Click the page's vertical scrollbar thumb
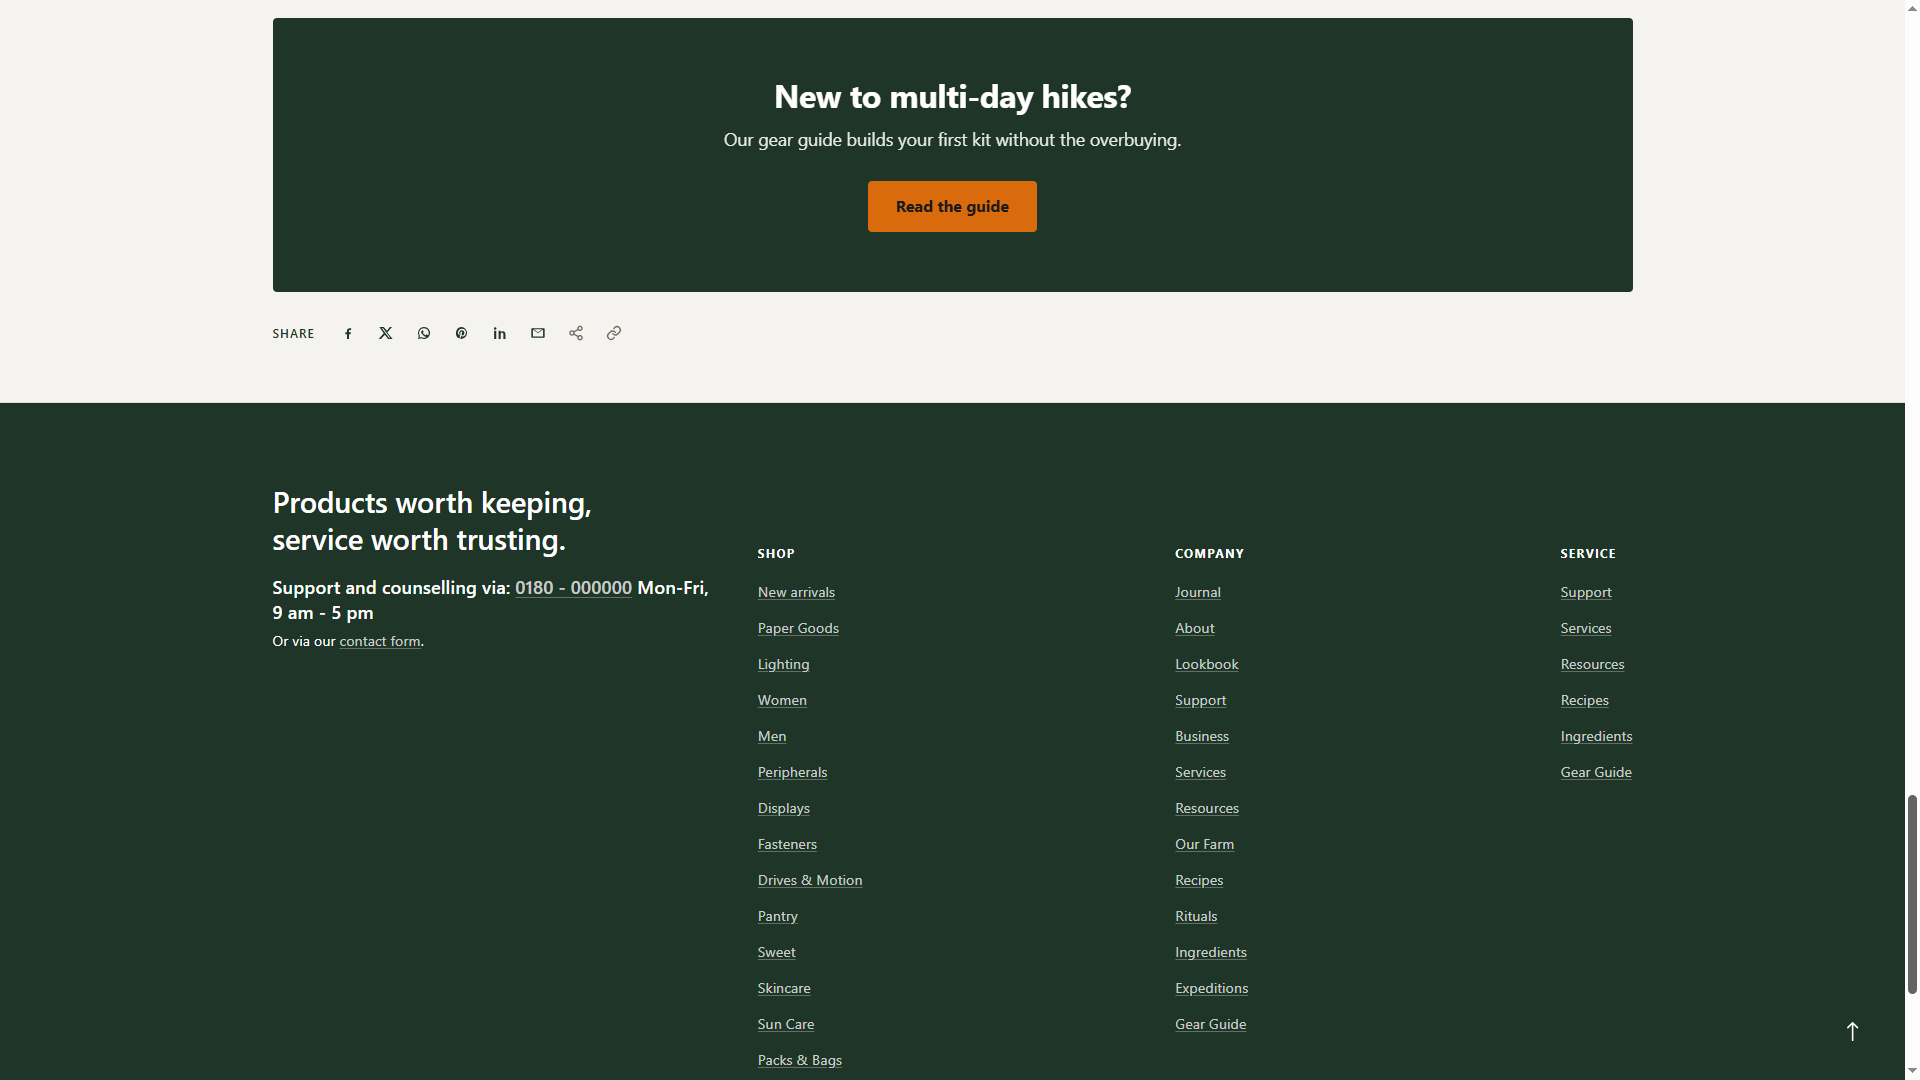Image resolution: width=1920 pixels, height=1080 pixels. pos(1912,894)
